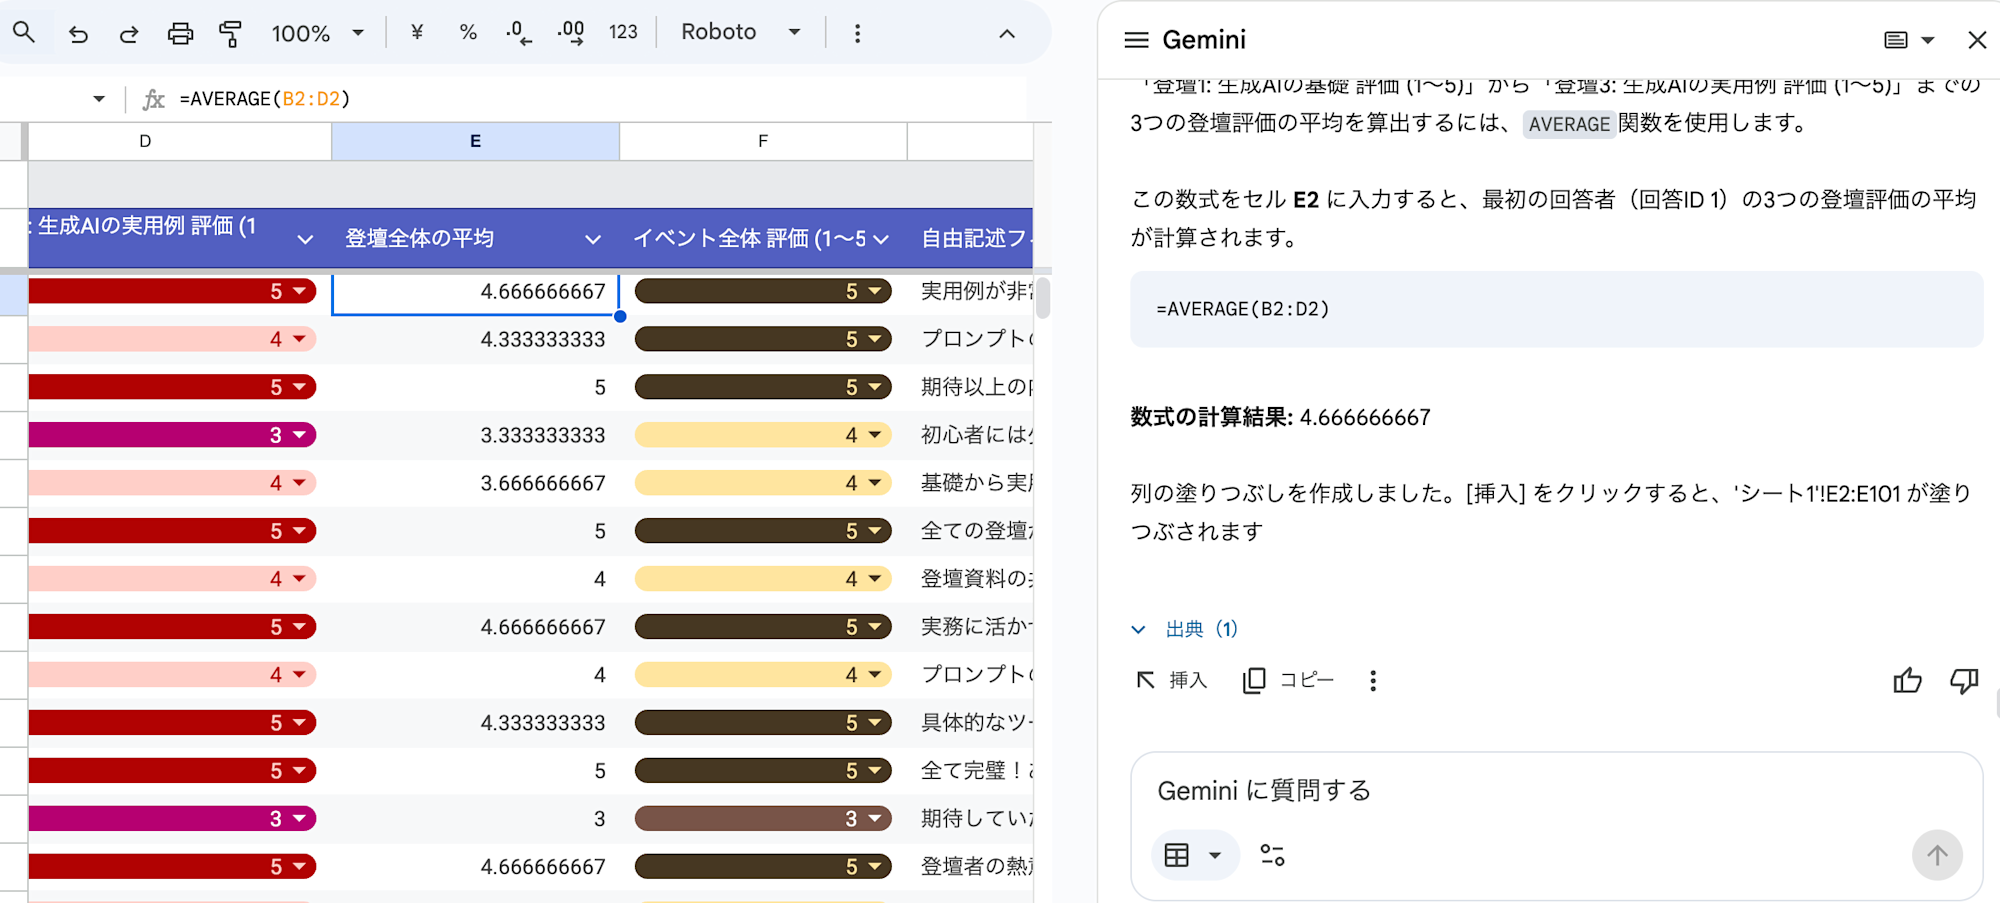Decrease decimal places button
Viewport: 2000px width, 903px height.
[x=518, y=33]
